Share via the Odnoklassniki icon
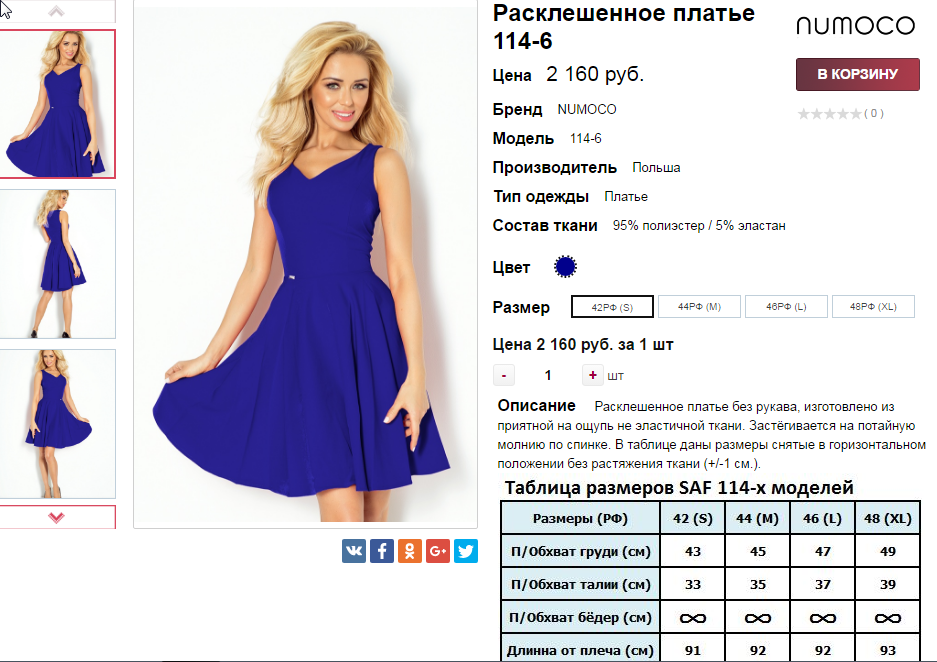Viewport: 937px width, 662px height. [410, 551]
